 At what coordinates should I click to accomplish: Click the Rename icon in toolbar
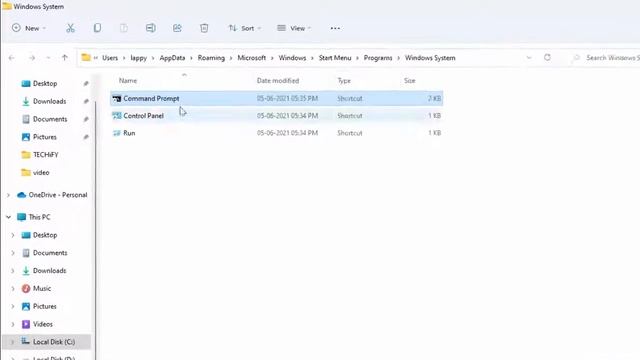(x=151, y=28)
